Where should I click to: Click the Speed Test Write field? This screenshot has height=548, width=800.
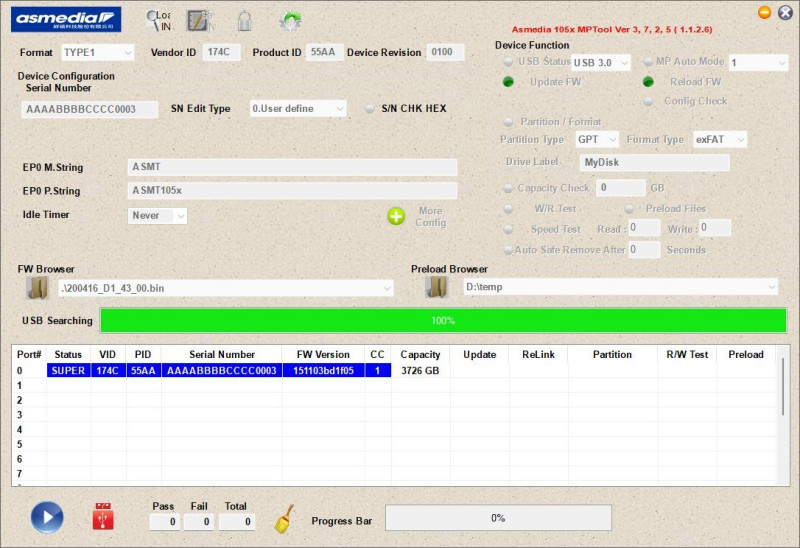point(715,228)
